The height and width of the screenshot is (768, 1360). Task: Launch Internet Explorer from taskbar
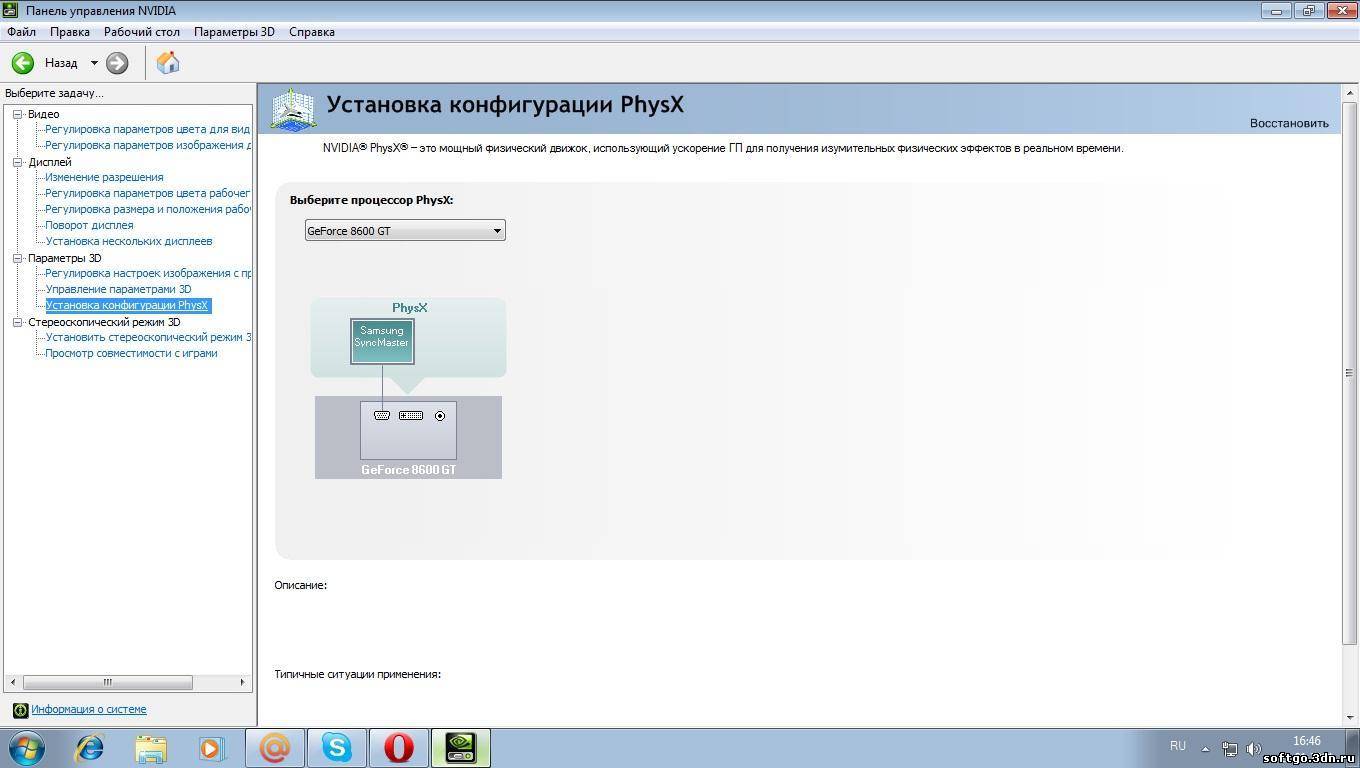pos(90,748)
